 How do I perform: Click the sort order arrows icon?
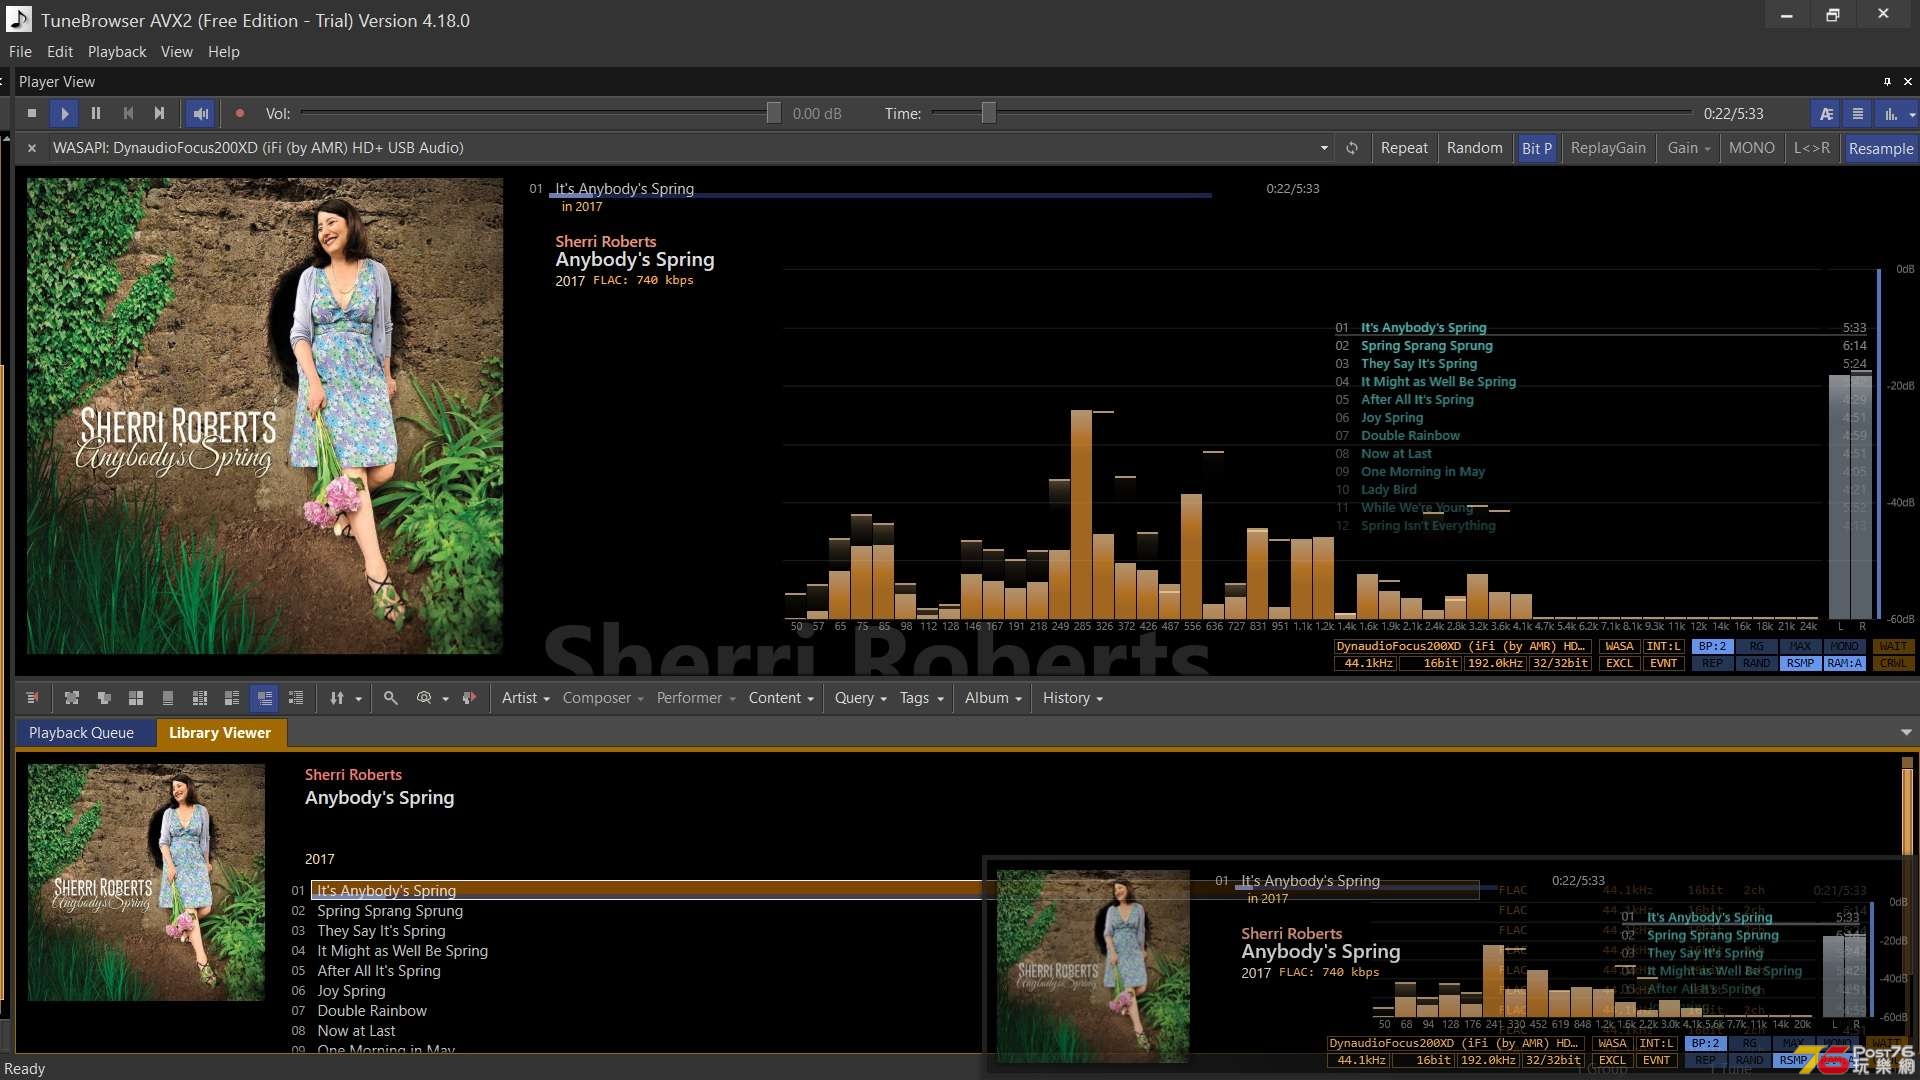pyautogui.click(x=337, y=698)
